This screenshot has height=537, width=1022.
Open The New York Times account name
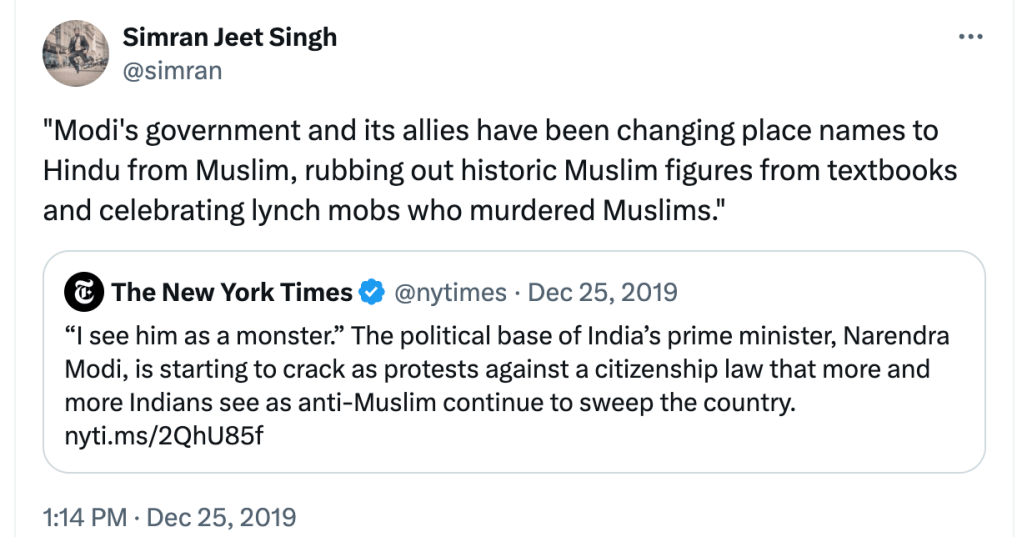[x=232, y=292]
